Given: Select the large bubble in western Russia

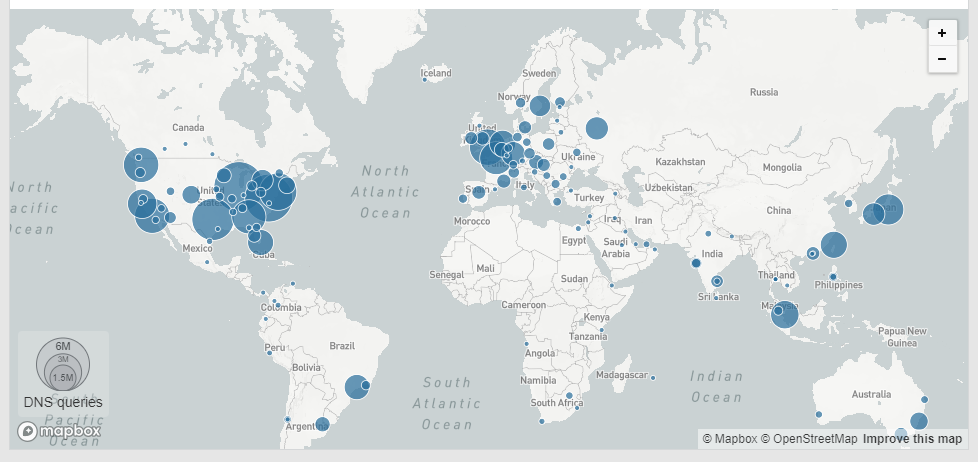Looking at the screenshot, I should (x=597, y=128).
